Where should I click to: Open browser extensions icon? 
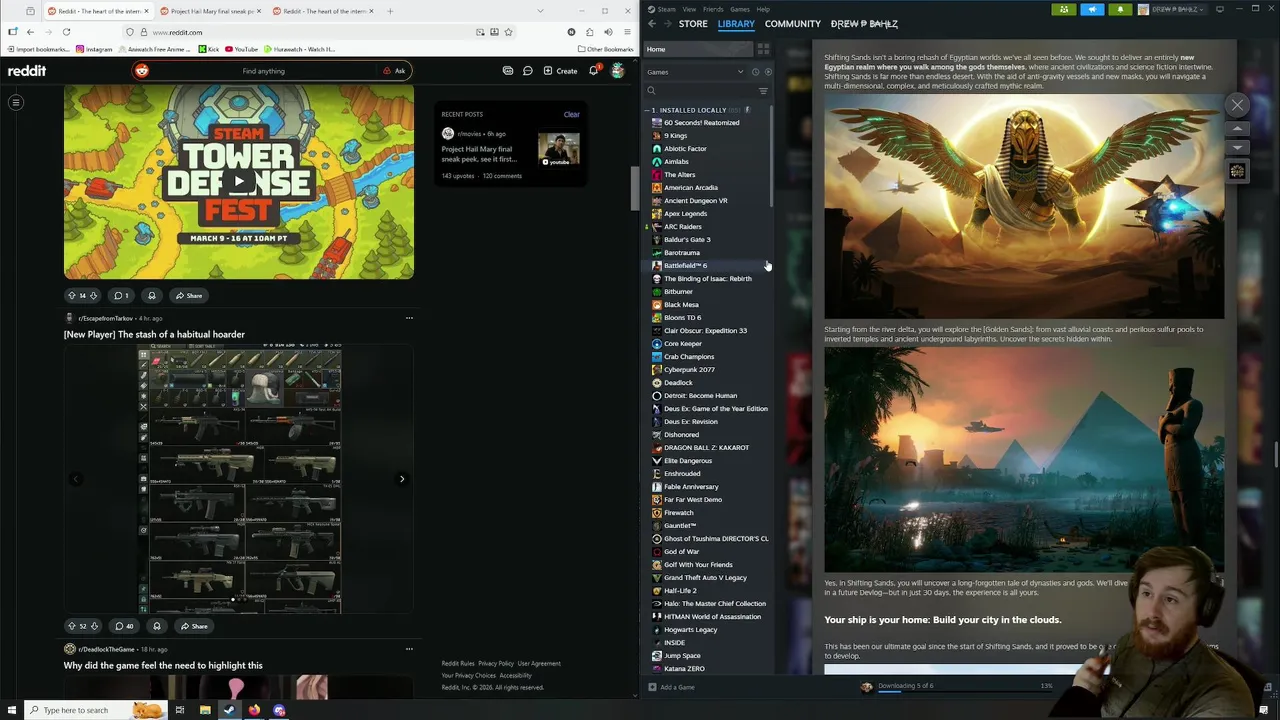(589, 32)
